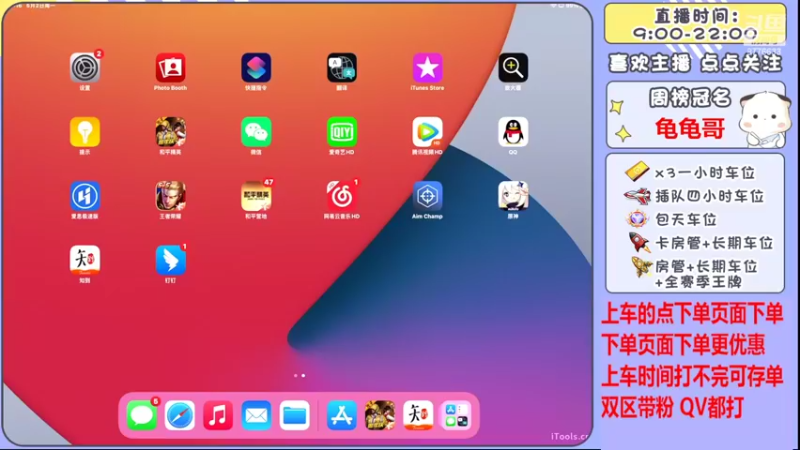Launch Safari from the dock
This screenshot has width=800, height=450.
click(x=180, y=415)
